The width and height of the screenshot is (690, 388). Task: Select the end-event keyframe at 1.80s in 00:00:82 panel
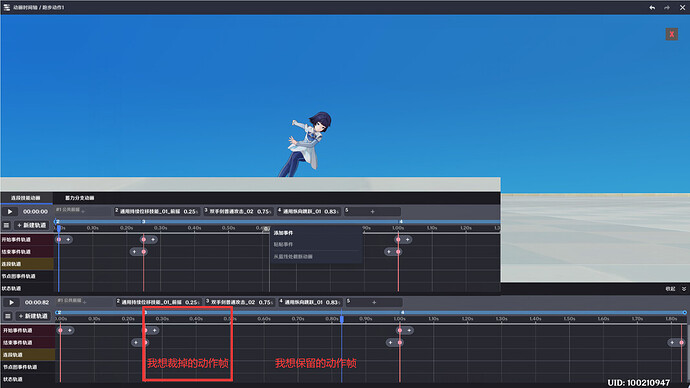(x=682, y=343)
